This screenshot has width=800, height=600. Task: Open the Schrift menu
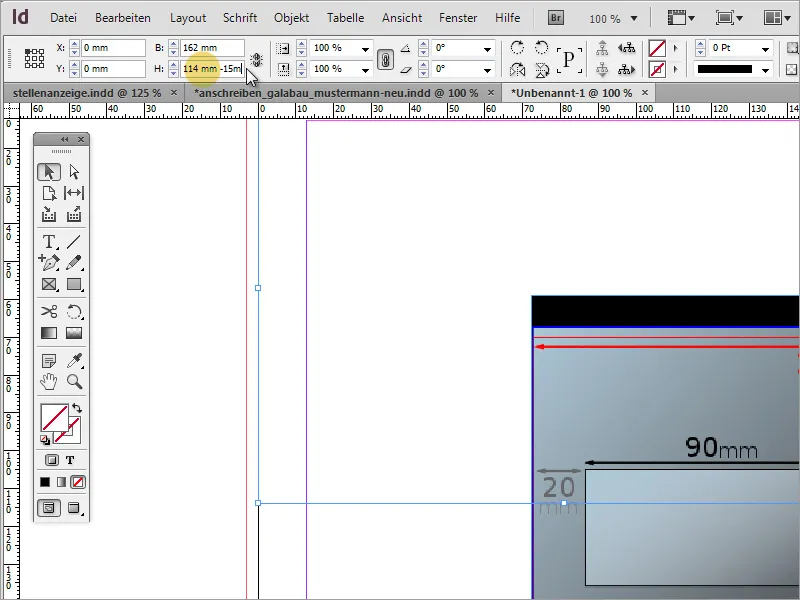[x=240, y=18]
